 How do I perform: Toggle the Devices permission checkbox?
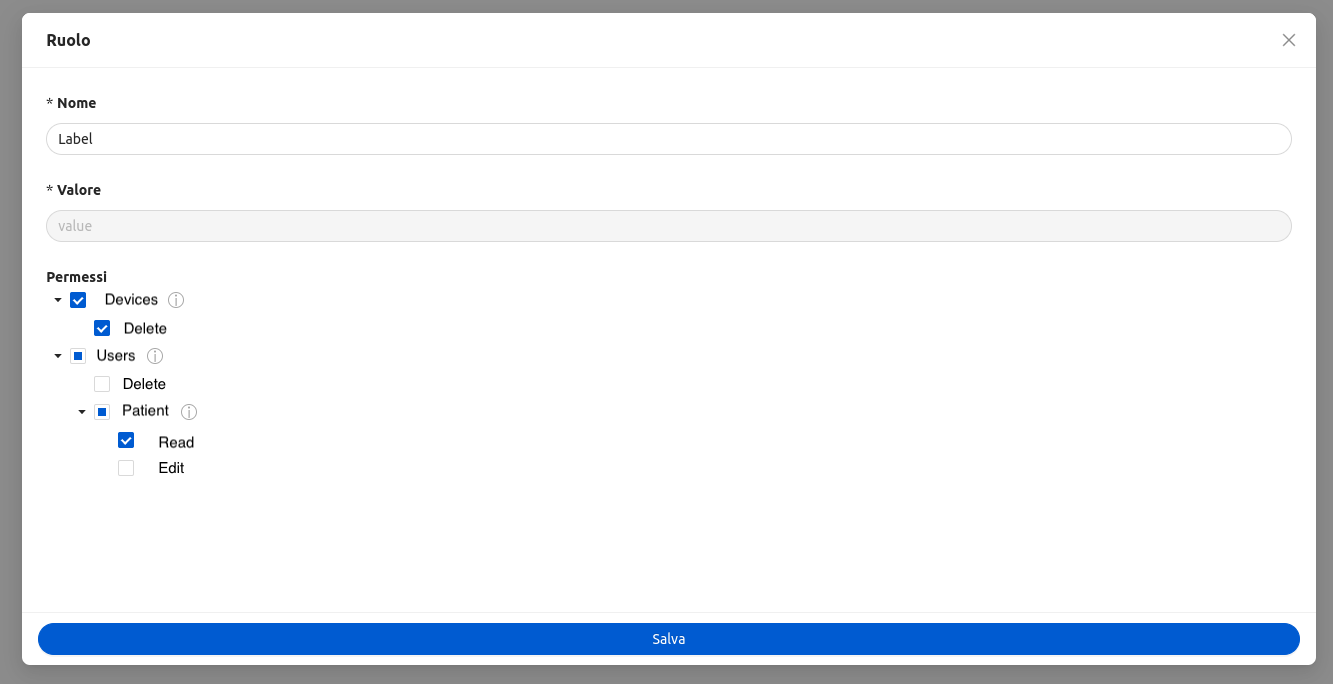[x=78, y=299]
